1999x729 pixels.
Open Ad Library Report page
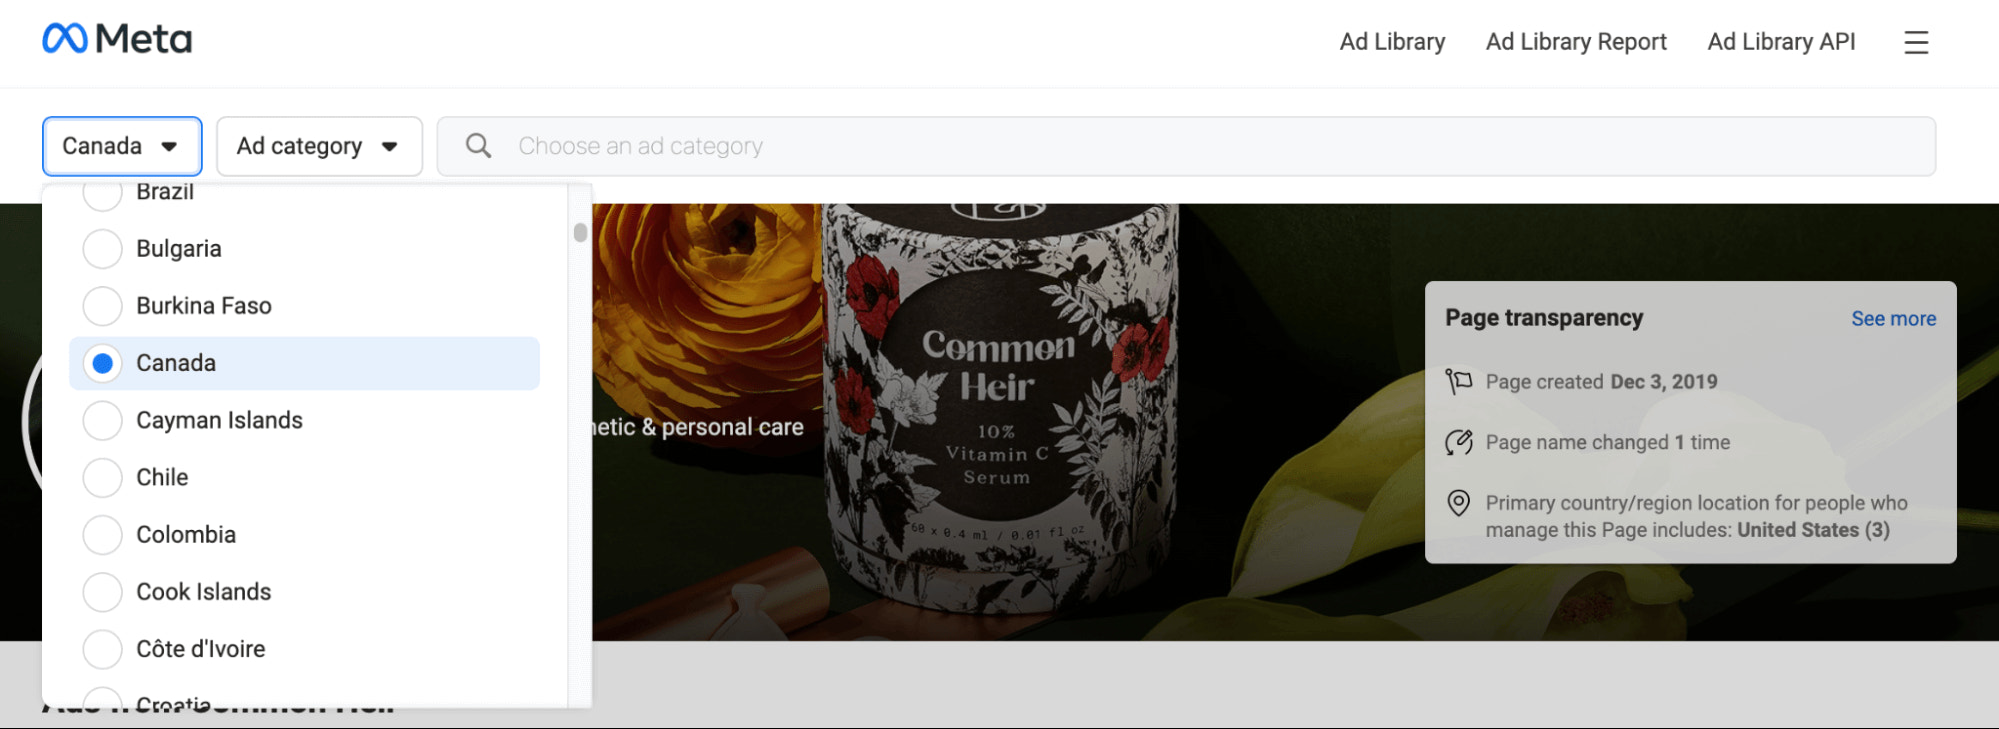(x=1576, y=42)
